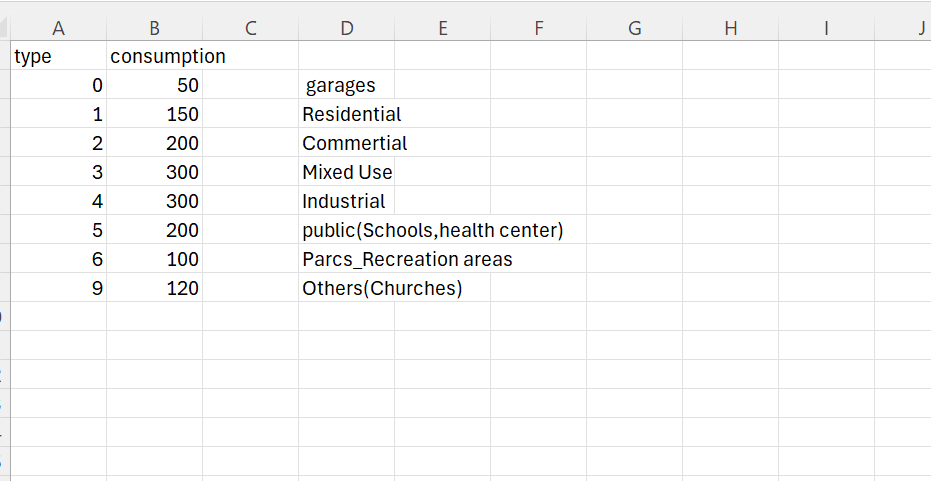The height and width of the screenshot is (481, 931).
Task: Click the column D header
Action: 346,28
